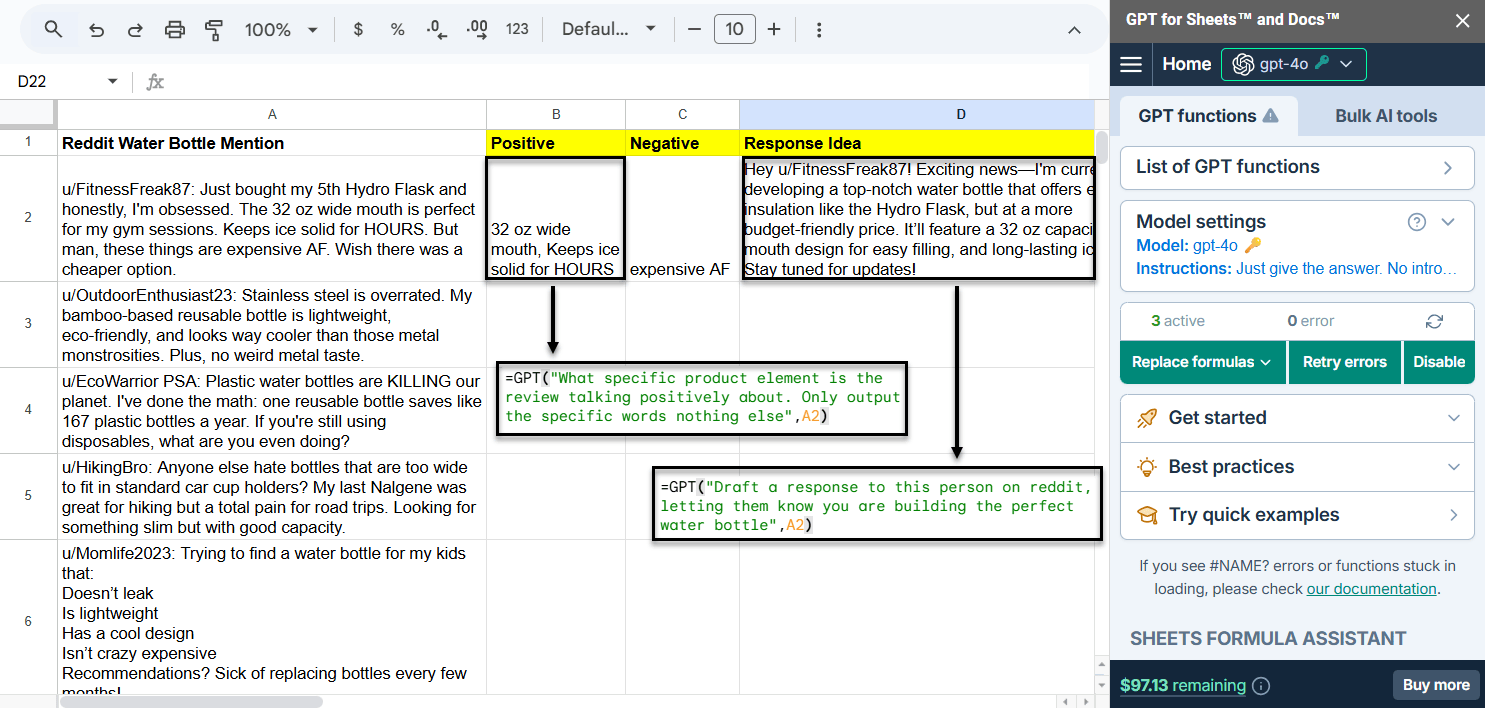Viewport: 1485px width, 708px height.
Task: Open the font family dropdown
Action: click(x=608, y=30)
